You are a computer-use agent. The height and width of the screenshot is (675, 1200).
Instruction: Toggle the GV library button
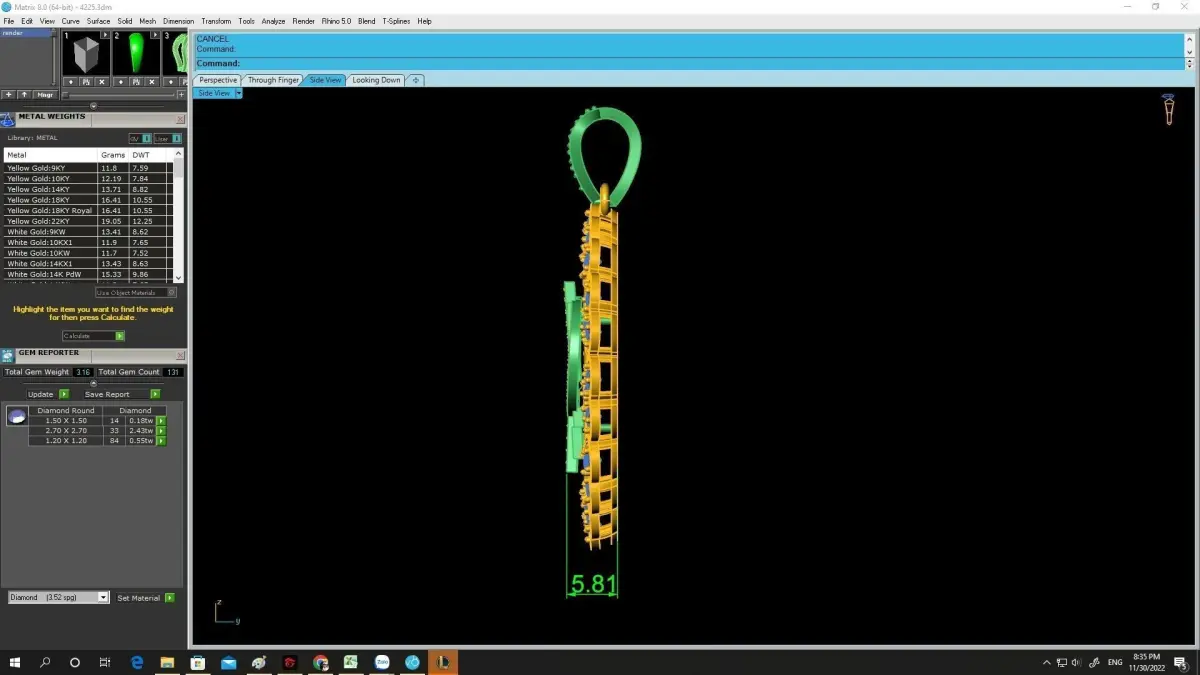(140, 138)
